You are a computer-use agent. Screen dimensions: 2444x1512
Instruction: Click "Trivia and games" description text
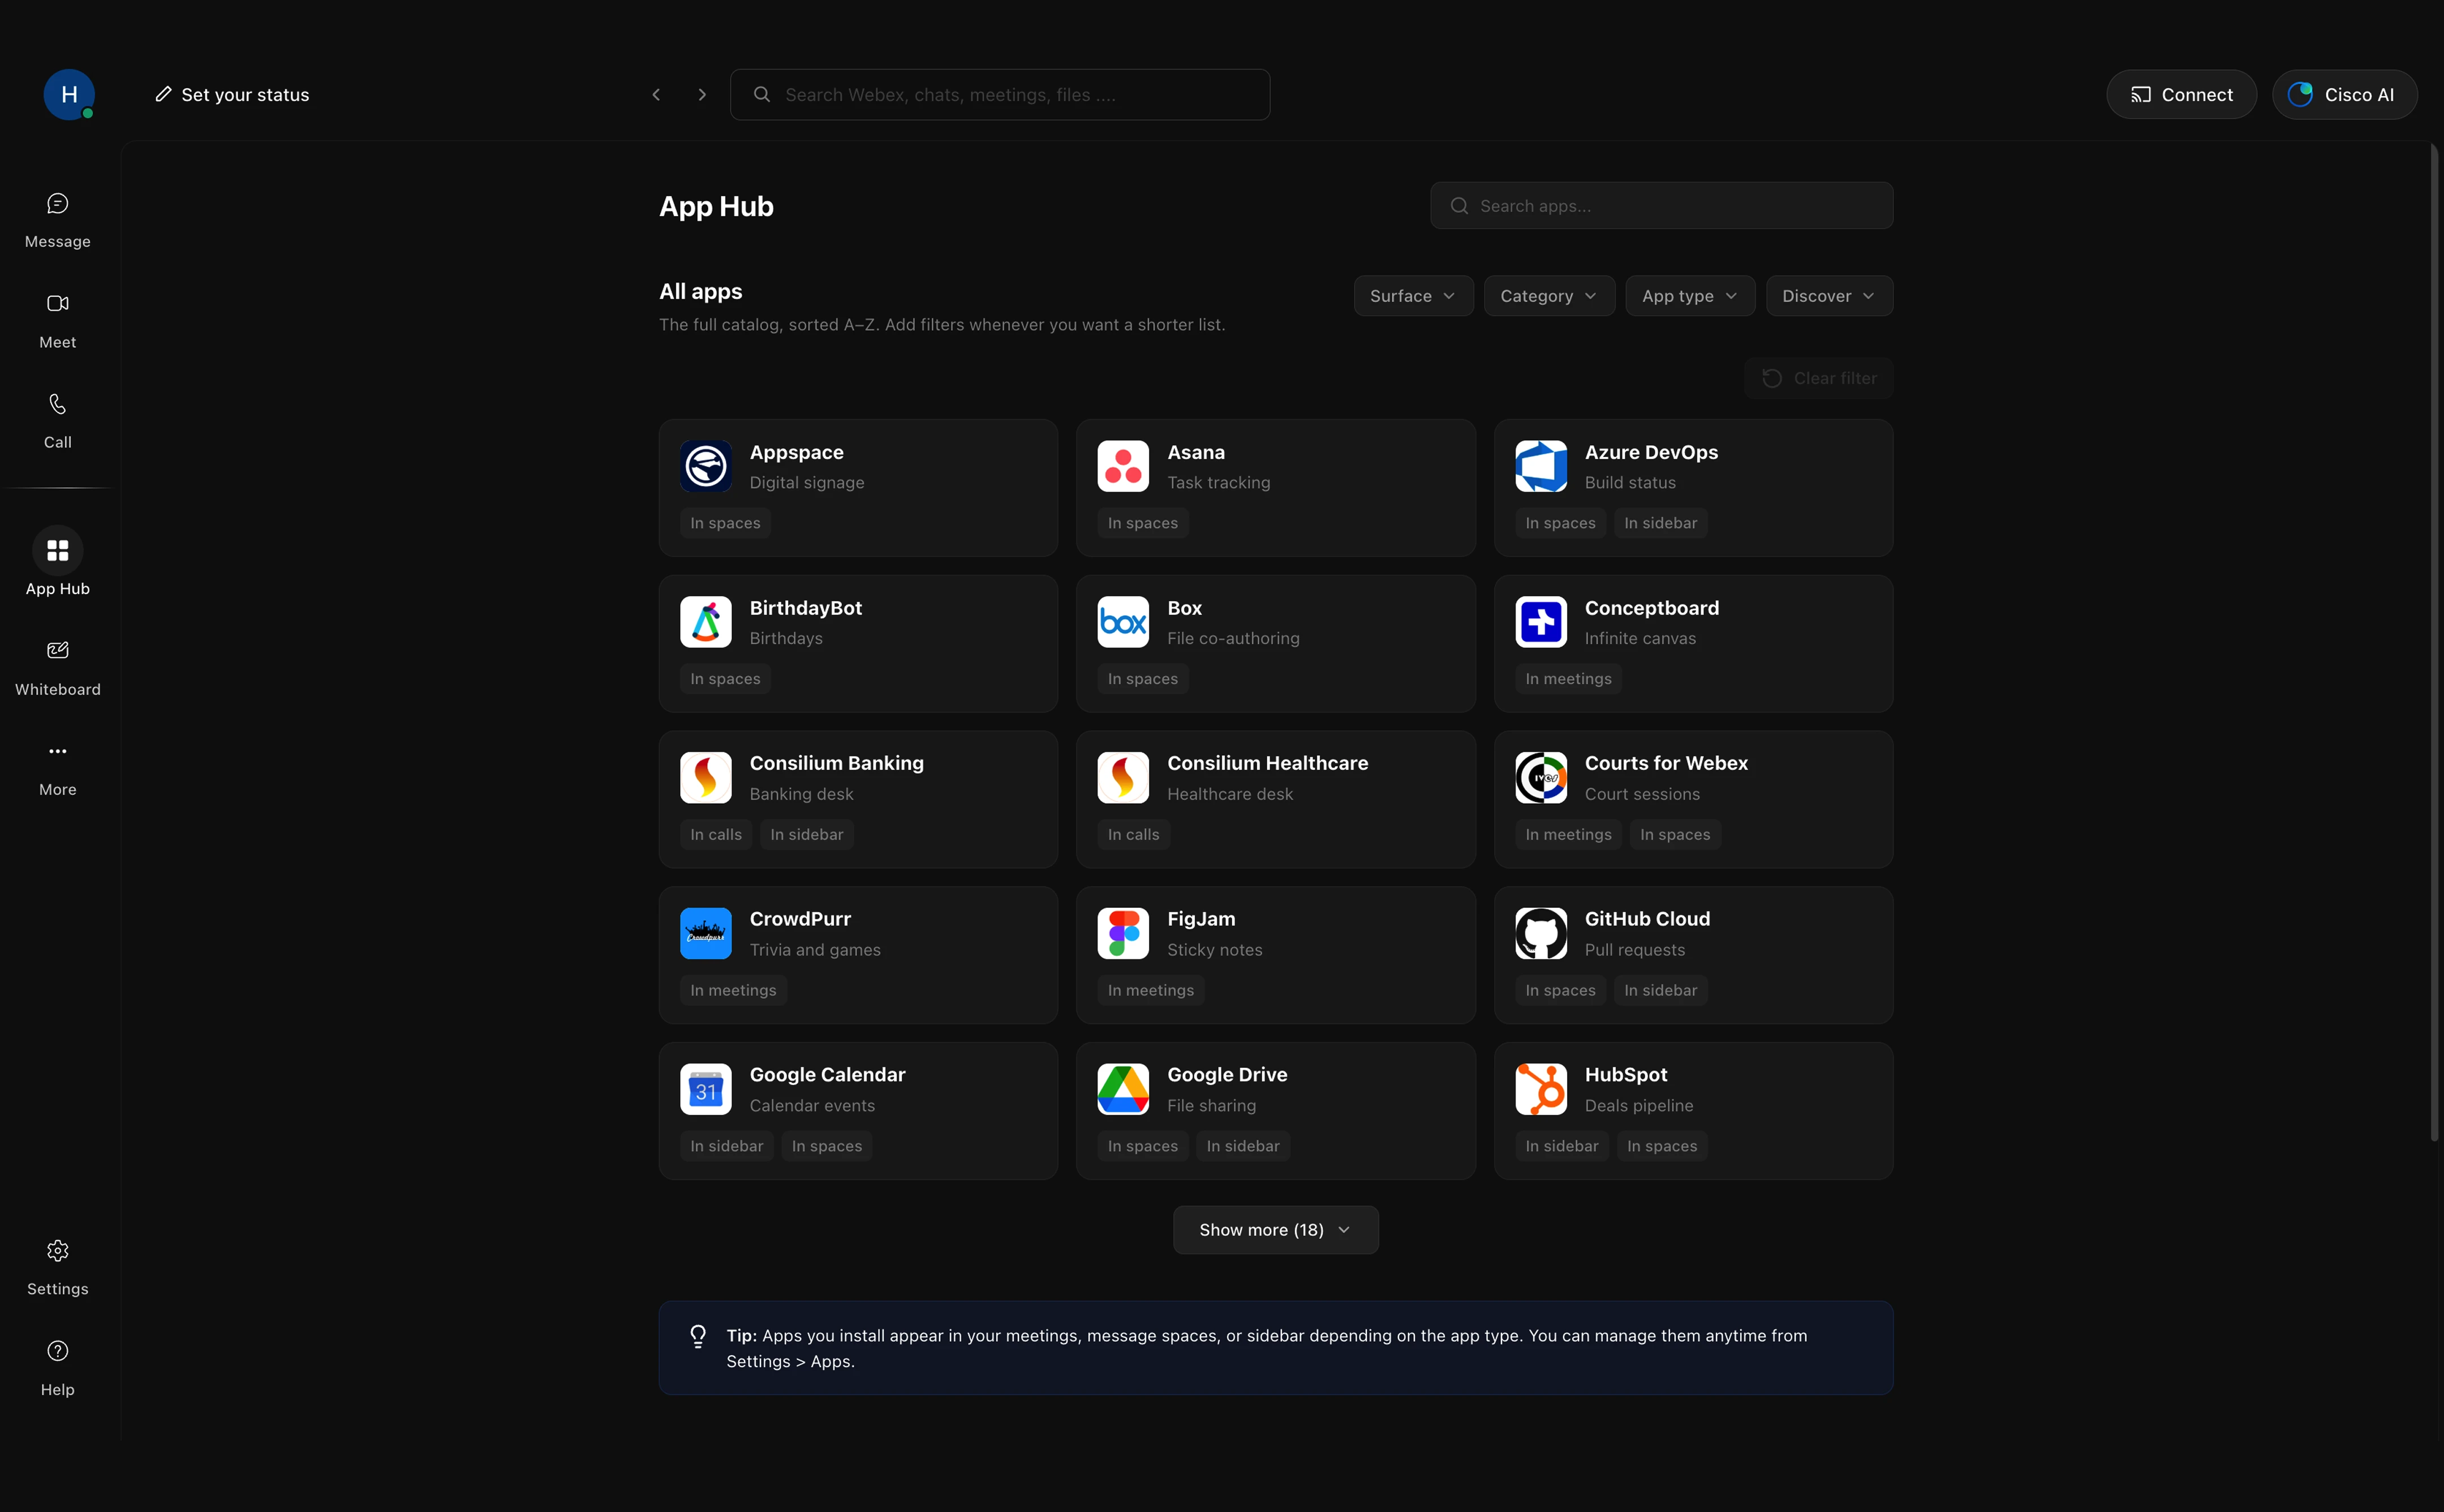815,950
